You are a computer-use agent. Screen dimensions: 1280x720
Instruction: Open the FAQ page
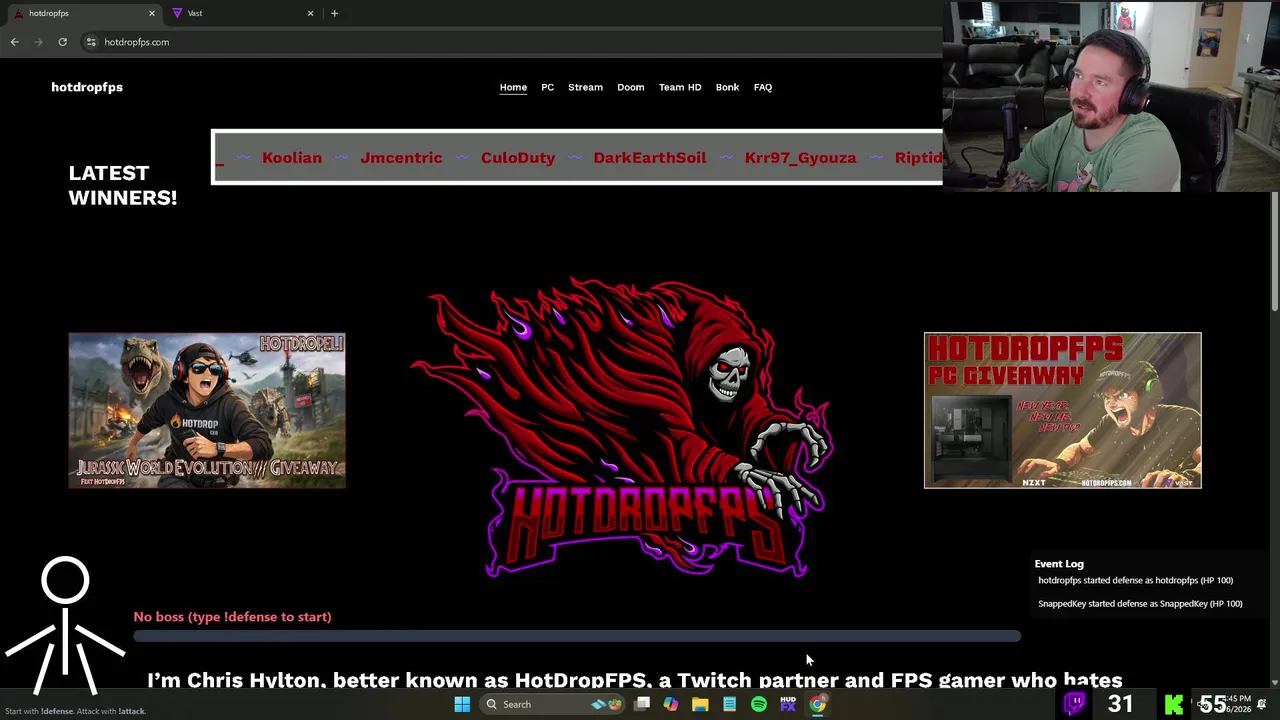(762, 87)
